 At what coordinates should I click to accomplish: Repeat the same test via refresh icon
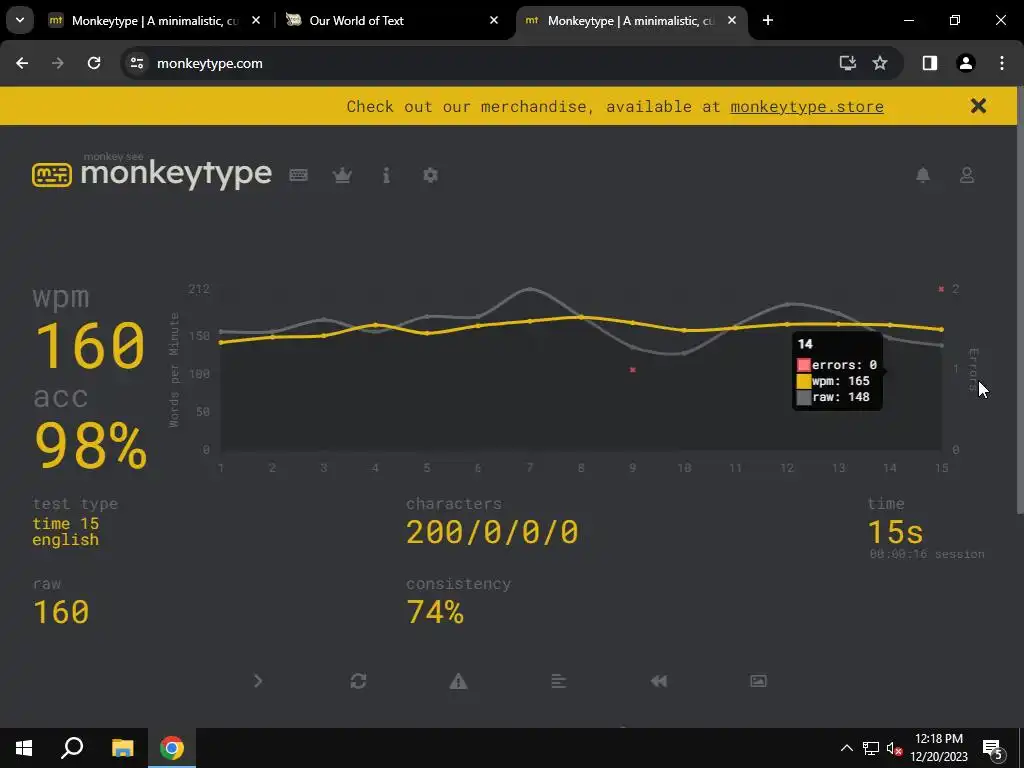point(358,681)
